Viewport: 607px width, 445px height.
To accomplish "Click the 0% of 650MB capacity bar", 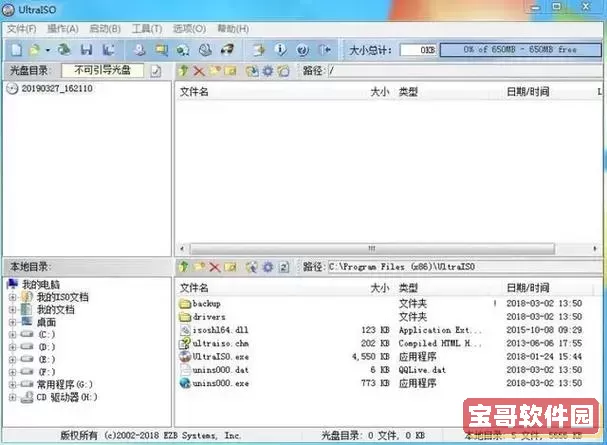I will pyautogui.click(x=520, y=50).
